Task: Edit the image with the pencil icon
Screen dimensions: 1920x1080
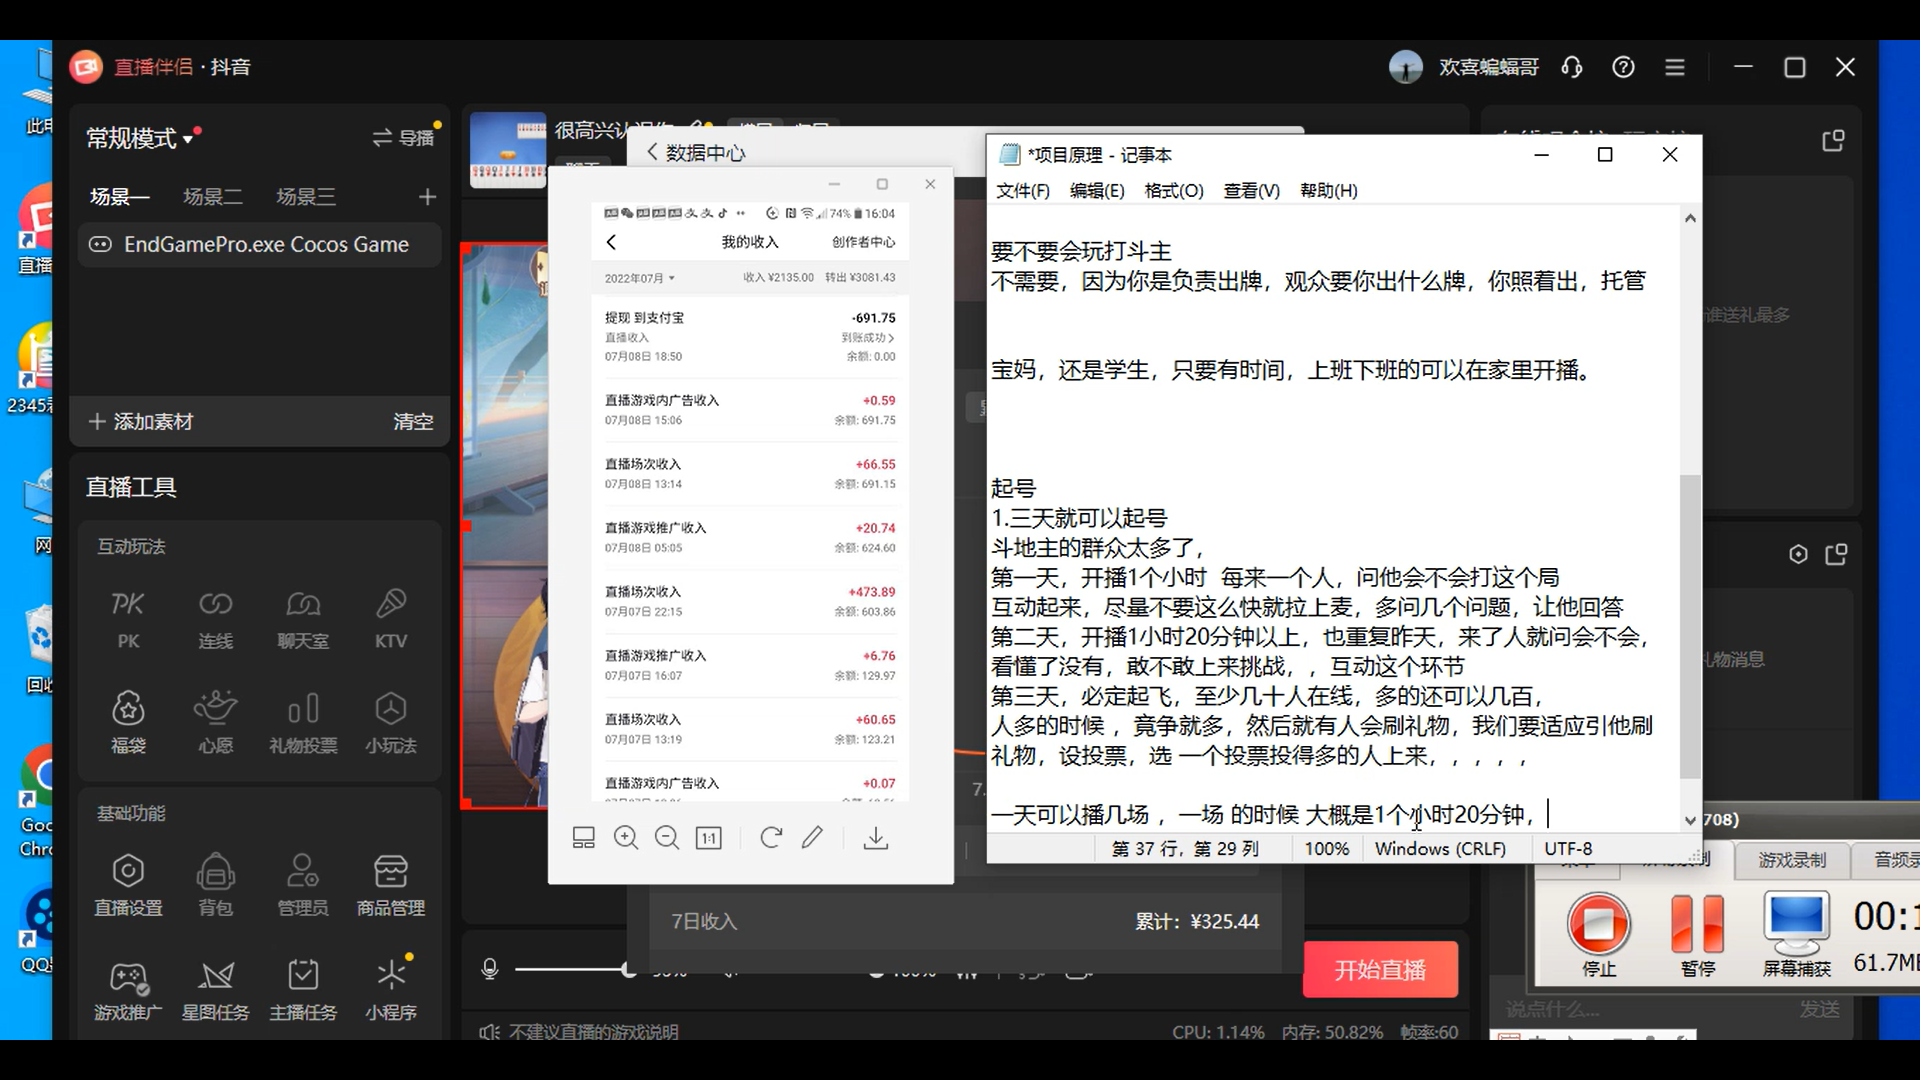Action: (x=813, y=838)
